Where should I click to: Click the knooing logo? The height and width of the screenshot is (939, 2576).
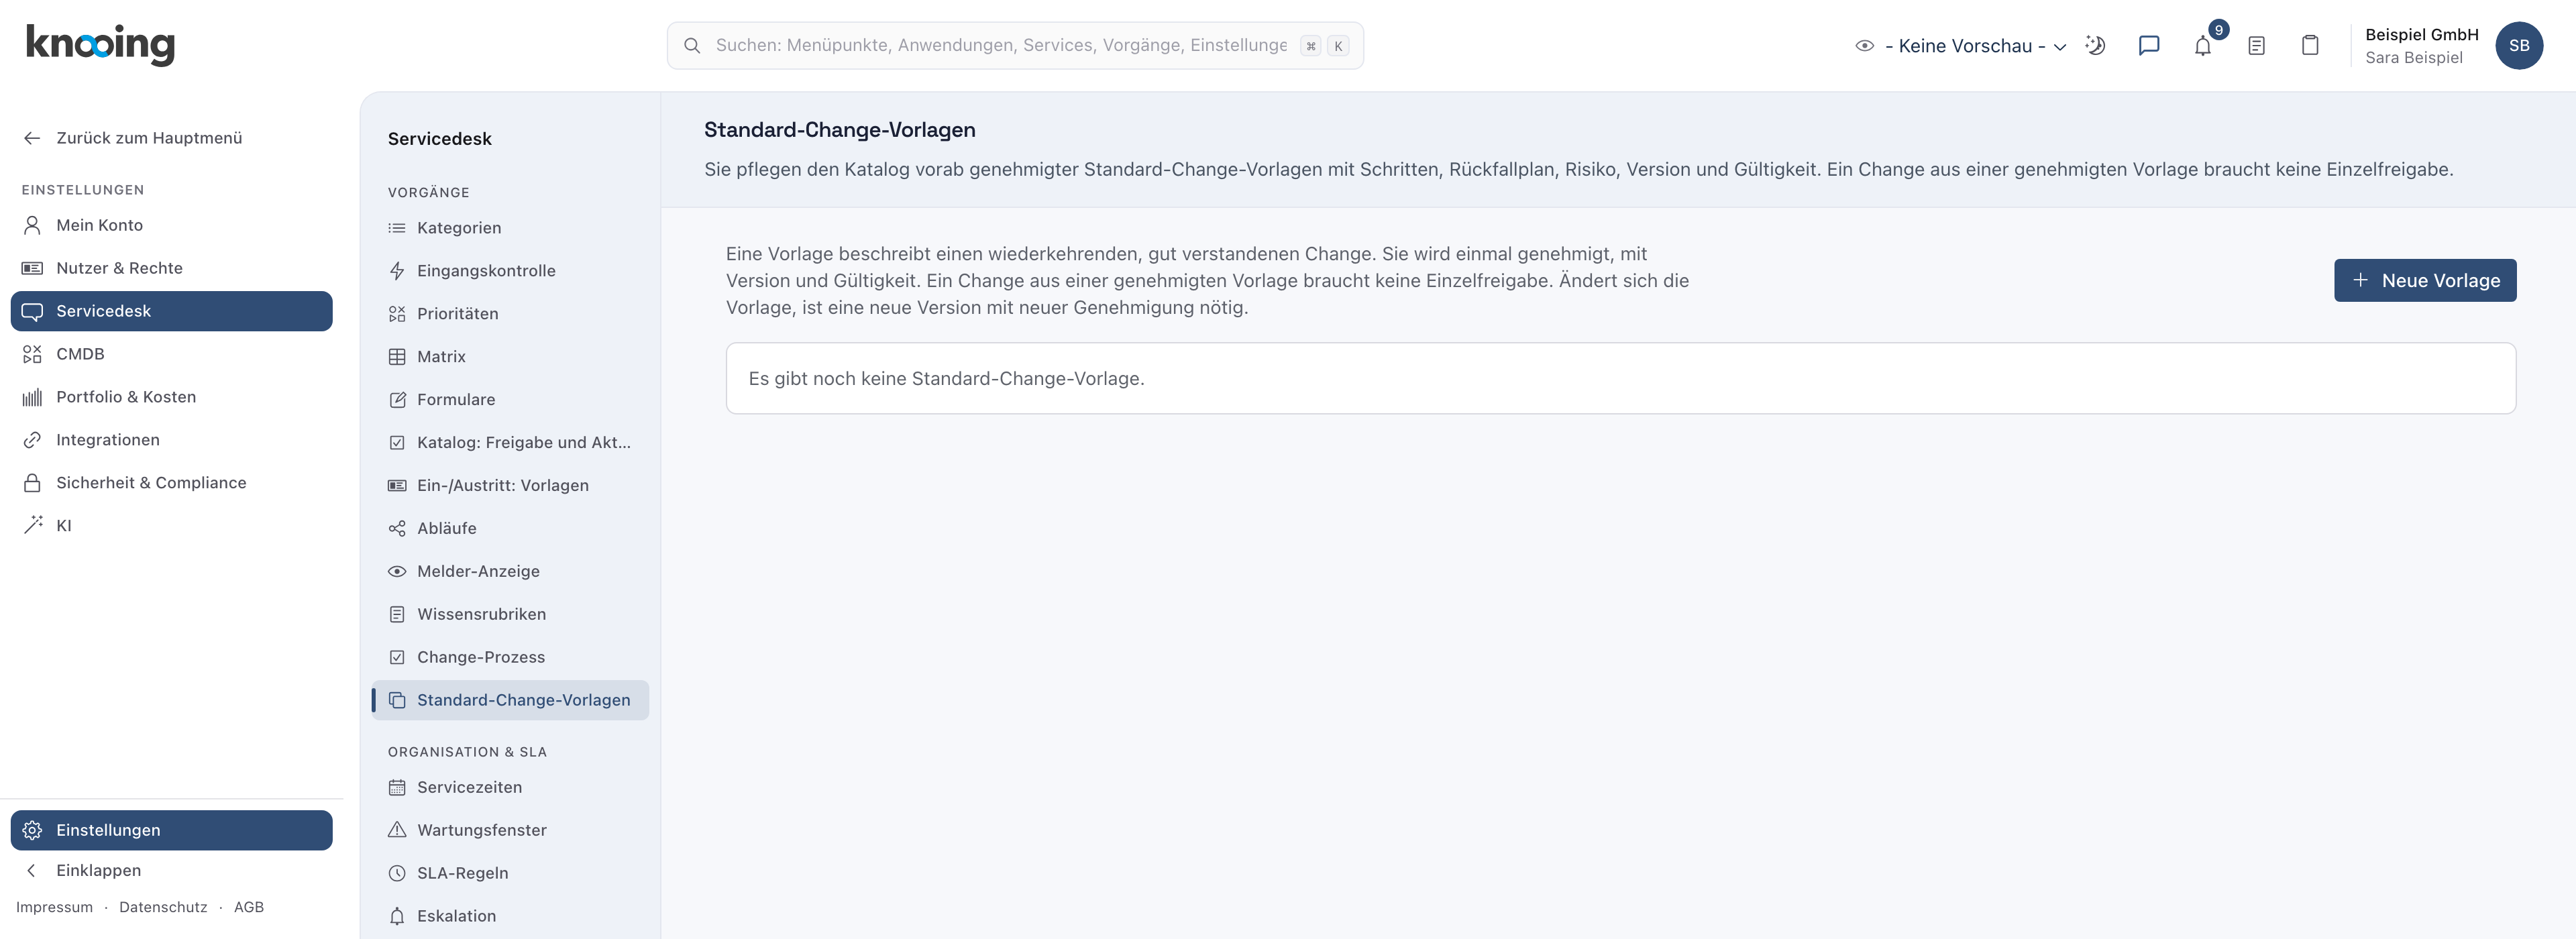[100, 45]
